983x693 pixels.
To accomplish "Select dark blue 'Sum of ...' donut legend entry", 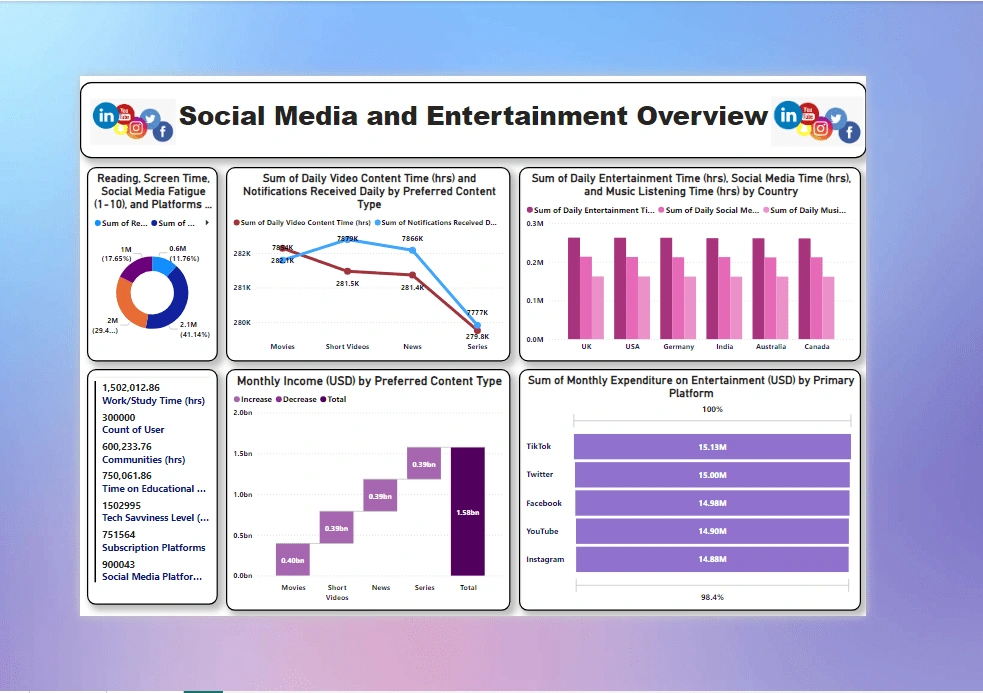I will point(172,223).
